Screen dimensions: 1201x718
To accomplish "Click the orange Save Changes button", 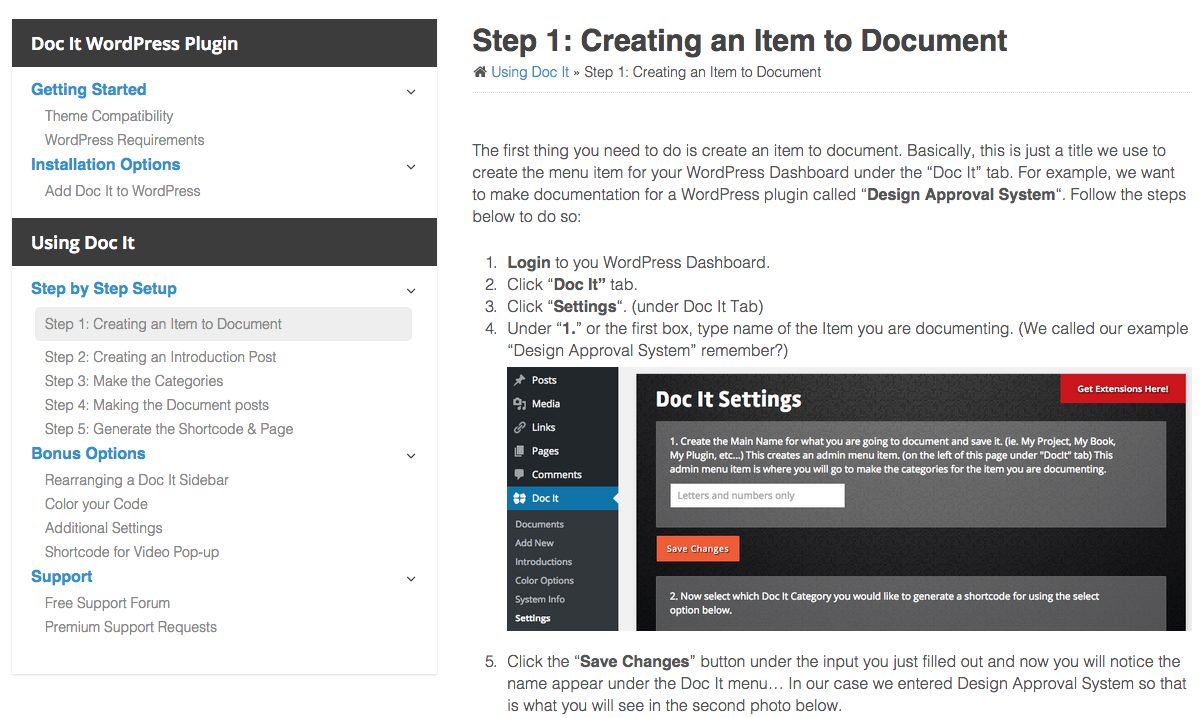I will (x=698, y=548).
